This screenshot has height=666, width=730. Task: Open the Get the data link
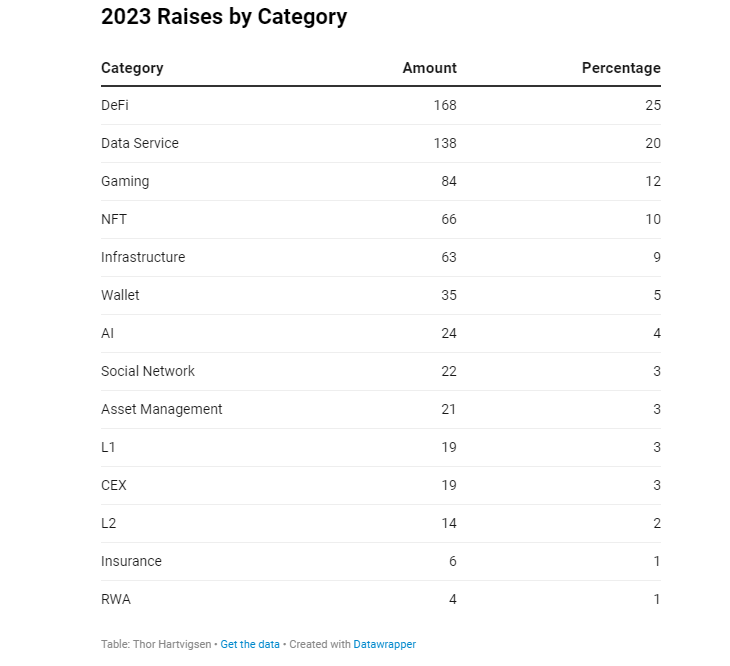coord(250,644)
